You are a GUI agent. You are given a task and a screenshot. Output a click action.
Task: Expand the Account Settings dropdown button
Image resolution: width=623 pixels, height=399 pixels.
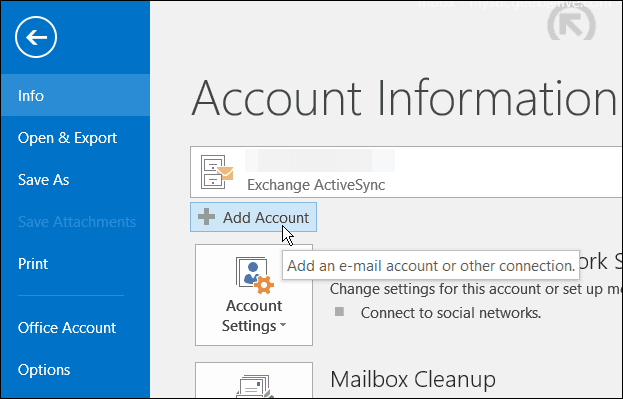[x=254, y=295]
